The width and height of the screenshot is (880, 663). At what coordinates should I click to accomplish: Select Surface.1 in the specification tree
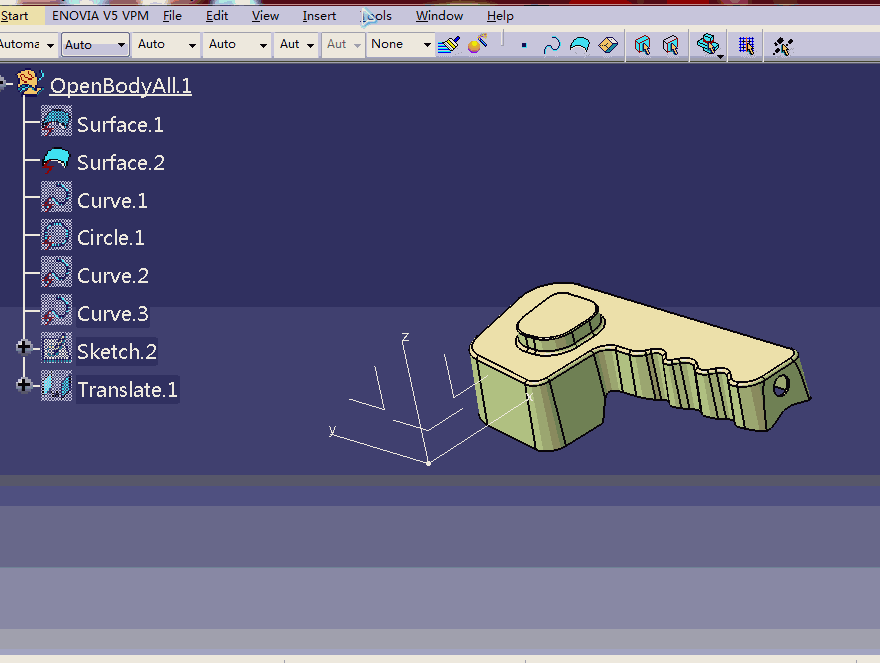click(x=120, y=125)
